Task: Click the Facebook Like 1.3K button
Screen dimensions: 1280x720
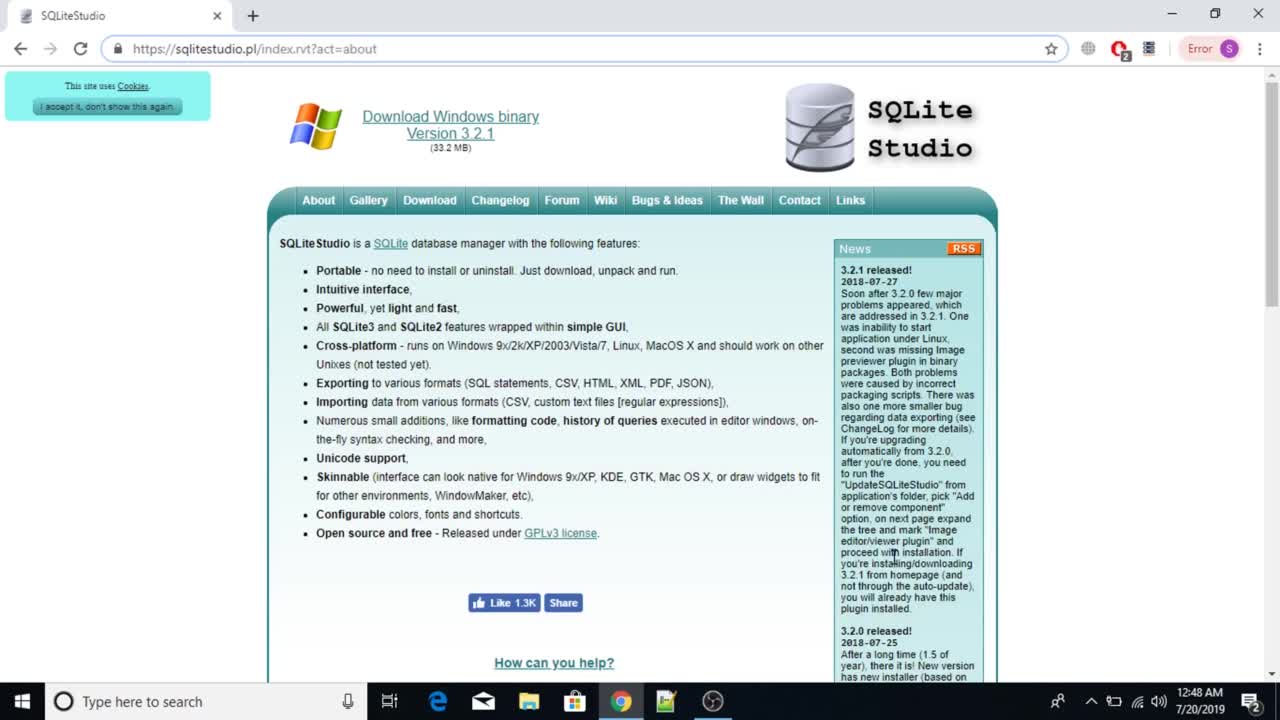Action: 505,603
